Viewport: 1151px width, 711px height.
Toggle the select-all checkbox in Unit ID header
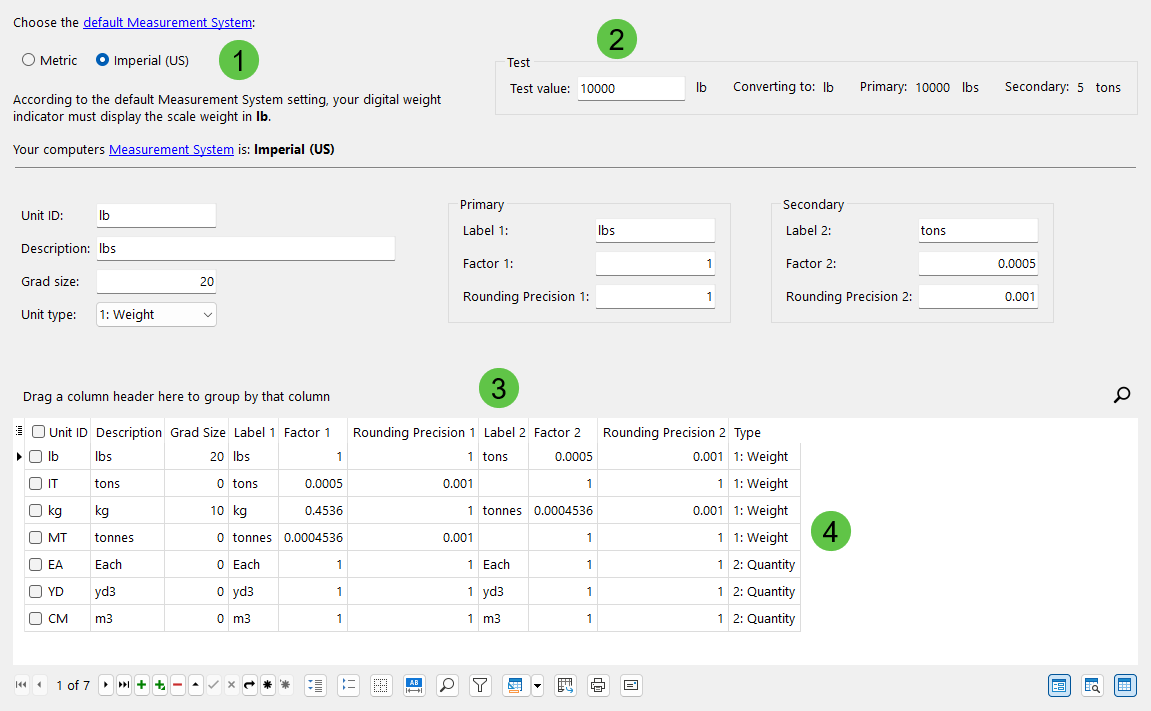[x=38, y=432]
